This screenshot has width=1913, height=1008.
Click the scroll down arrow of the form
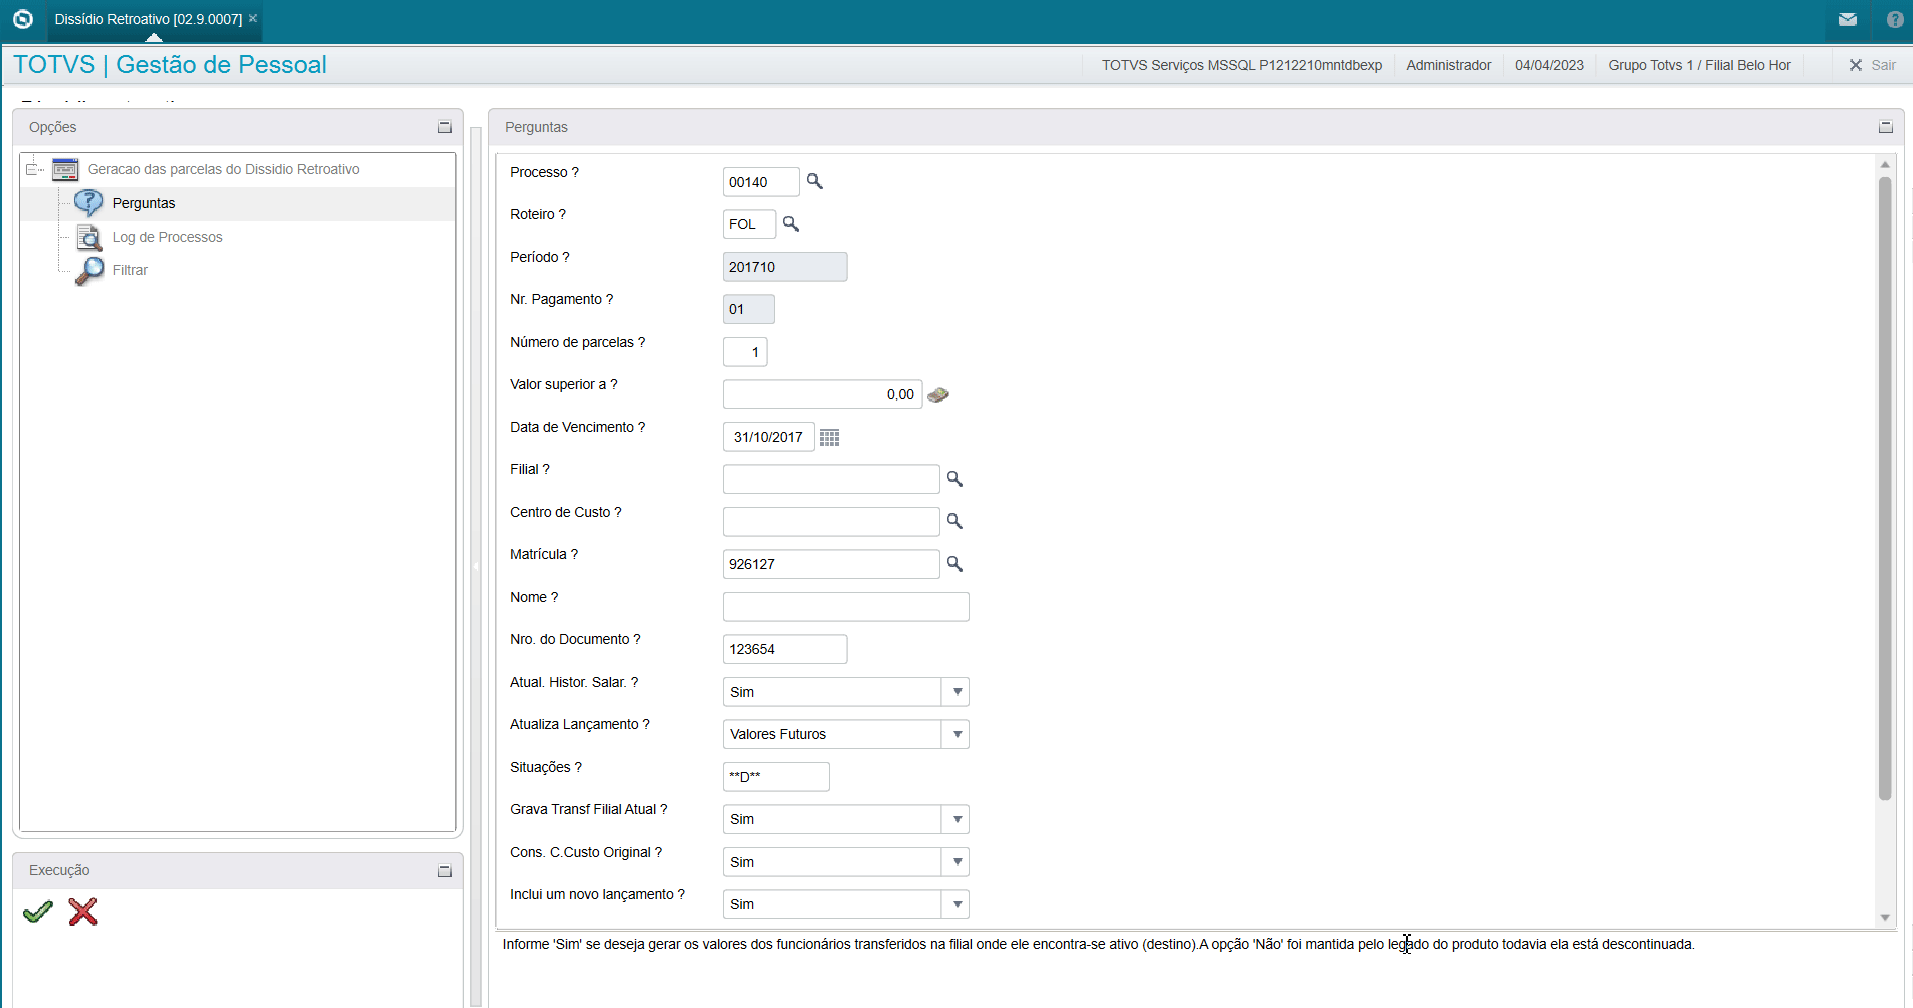tap(1885, 917)
